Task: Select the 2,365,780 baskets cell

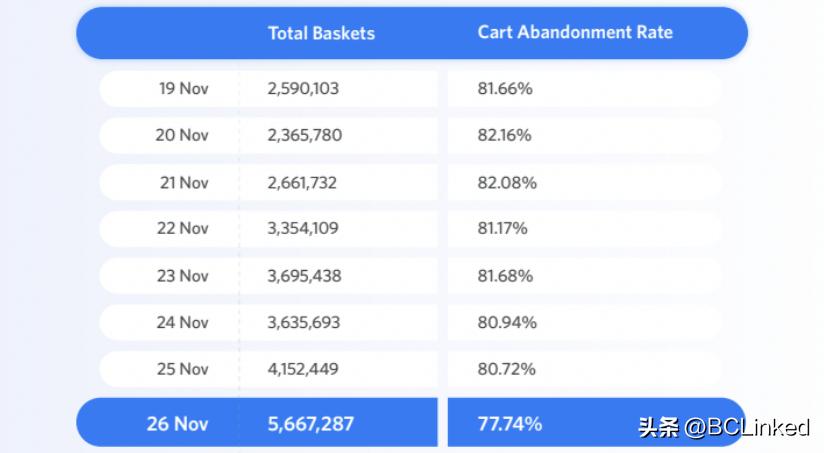Action: click(304, 135)
